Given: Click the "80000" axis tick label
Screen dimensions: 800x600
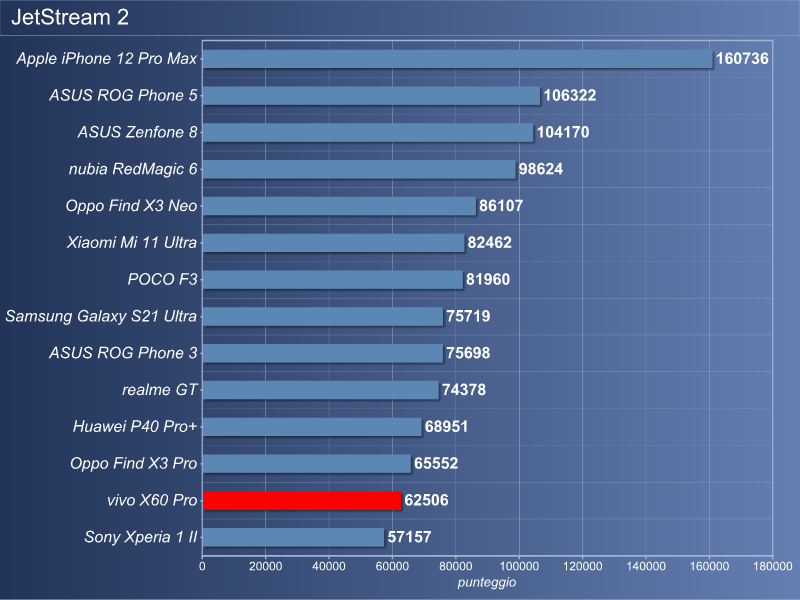Looking at the screenshot, I should 456,566.
